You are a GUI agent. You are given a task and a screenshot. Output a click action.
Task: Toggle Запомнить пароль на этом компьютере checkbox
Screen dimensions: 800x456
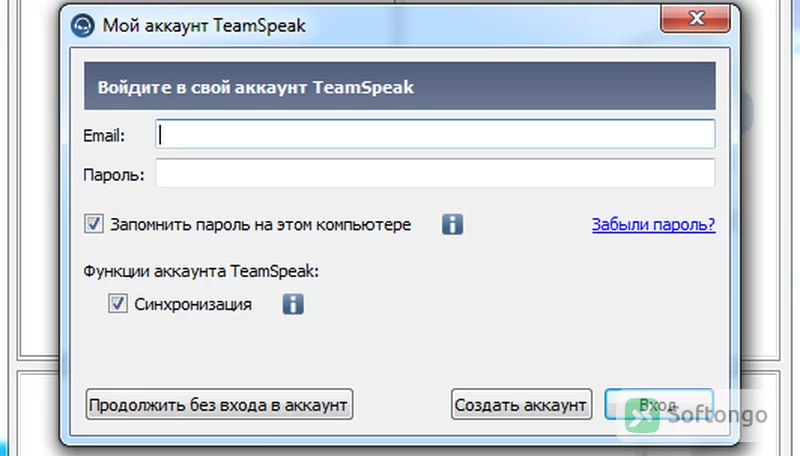(x=94, y=224)
